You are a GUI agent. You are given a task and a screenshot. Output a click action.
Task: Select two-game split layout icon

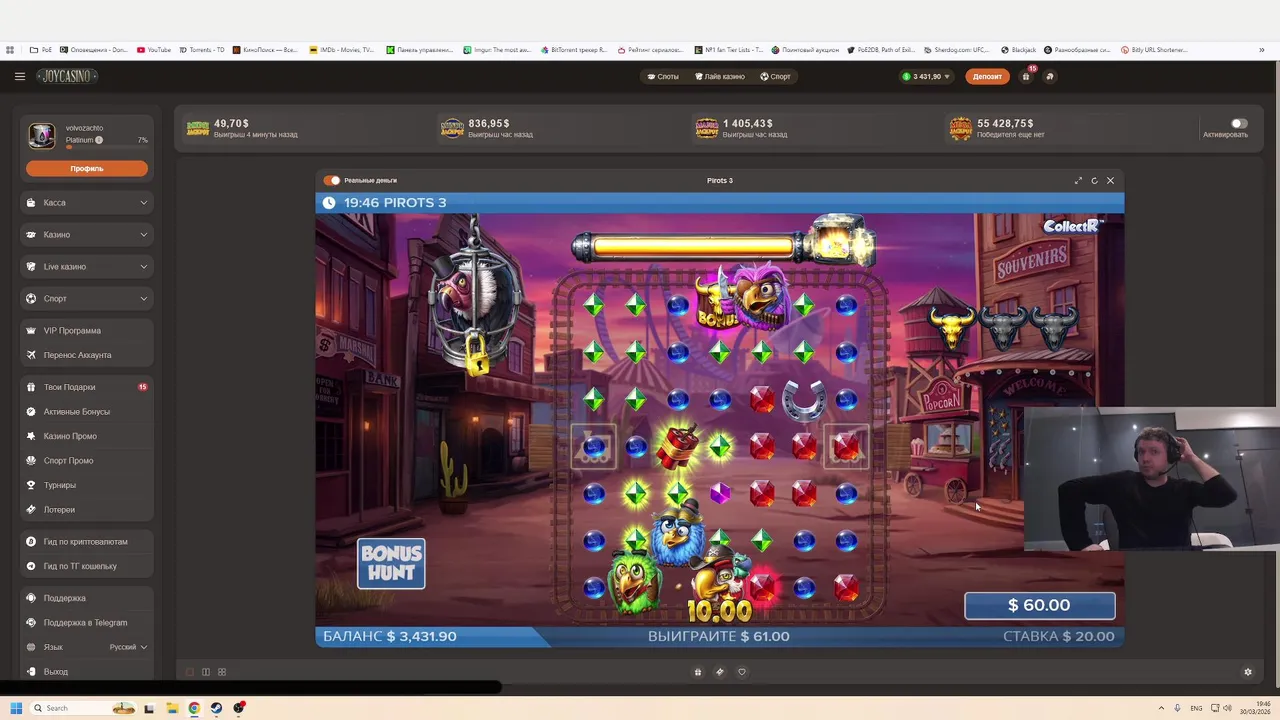pyautogui.click(x=206, y=672)
